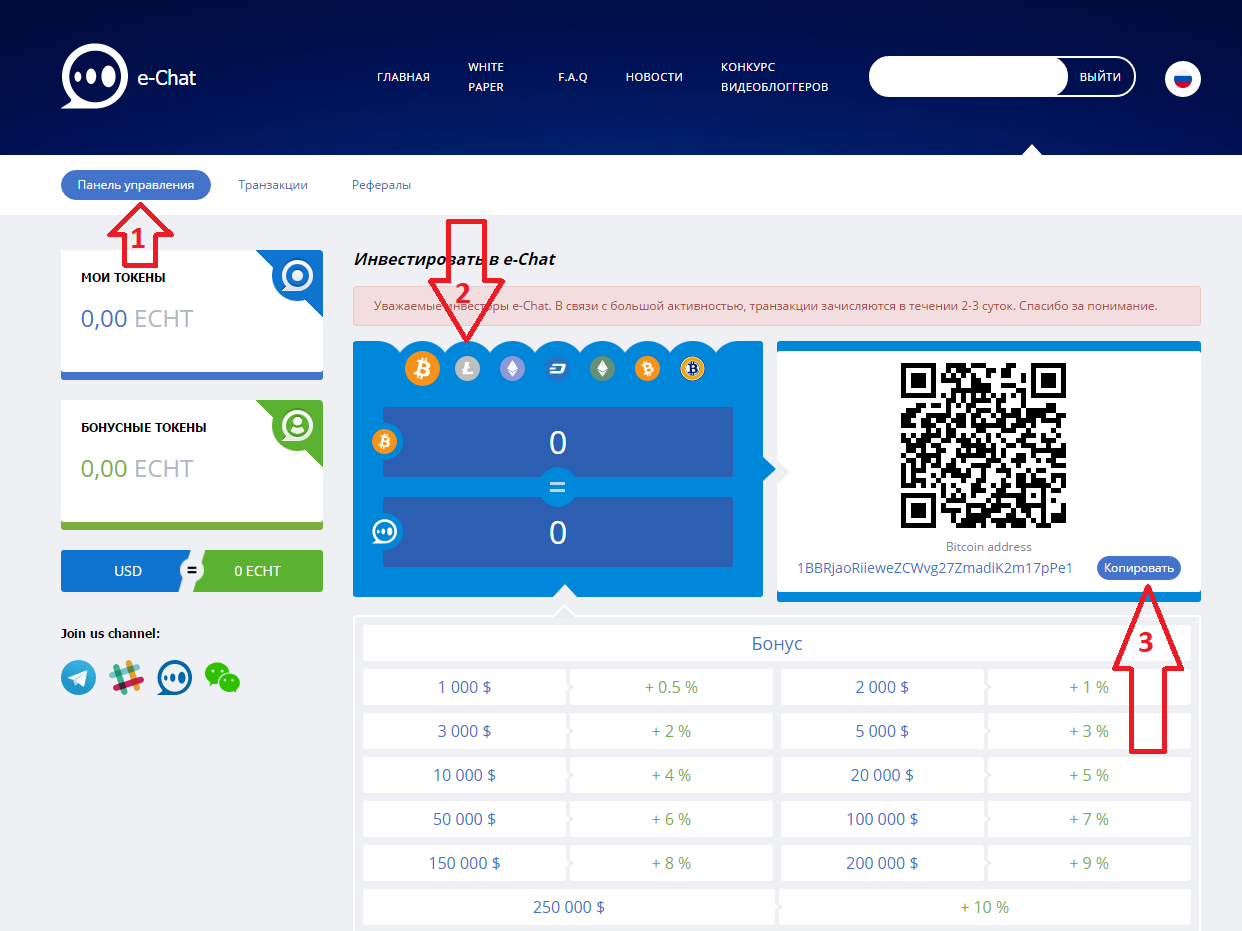Open the Рефералы tab
The height and width of the screenshot is (931, 1242).
381,185
